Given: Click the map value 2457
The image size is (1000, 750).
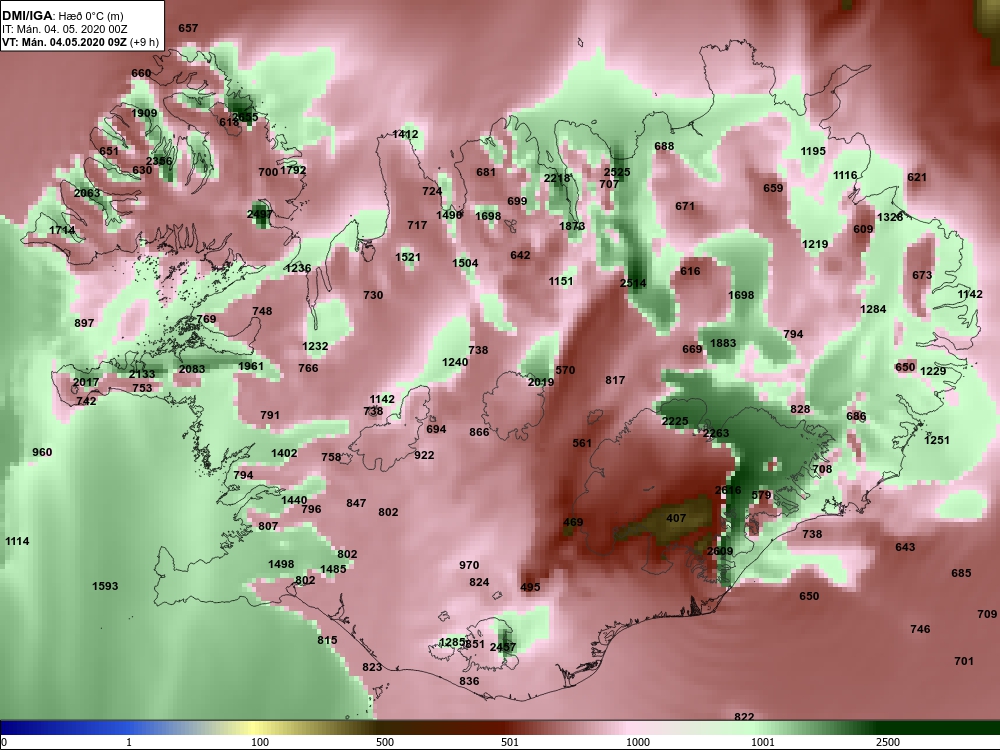Looking at the screenshot, I should pos(503,647).
